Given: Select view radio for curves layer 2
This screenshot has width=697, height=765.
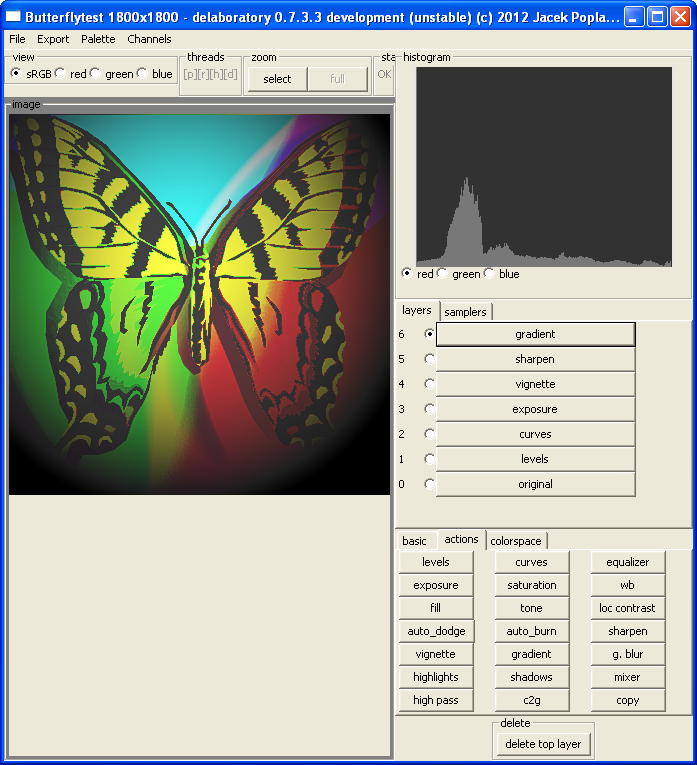Looking at the screenshot, I should click(x=429, y=434).
